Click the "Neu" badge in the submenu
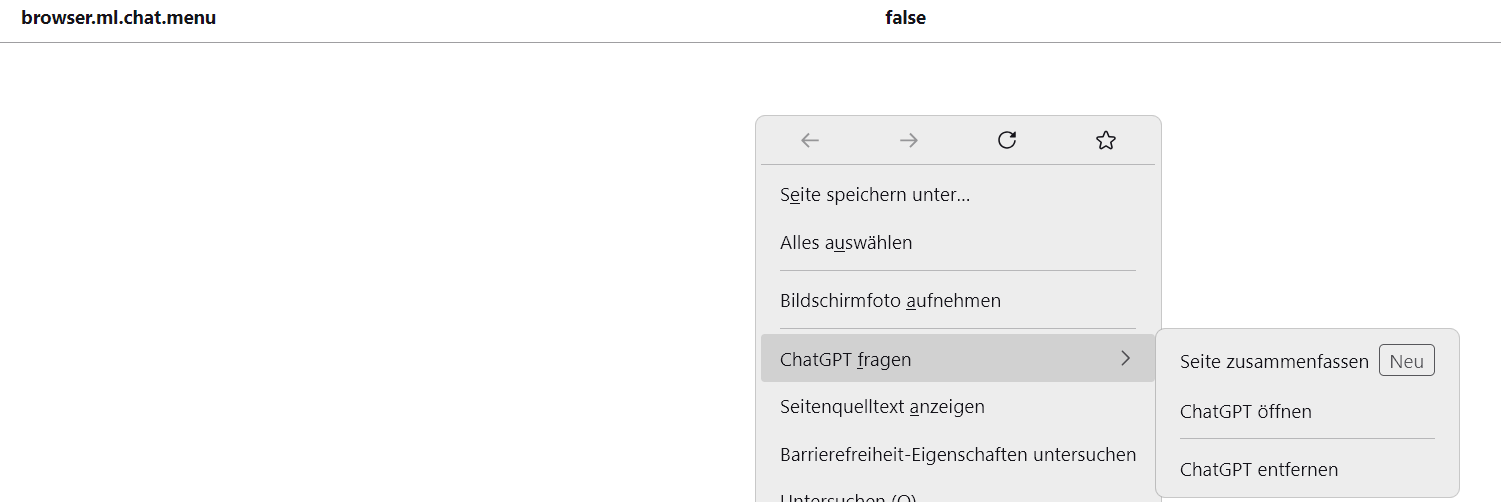 coord(1406,361)
